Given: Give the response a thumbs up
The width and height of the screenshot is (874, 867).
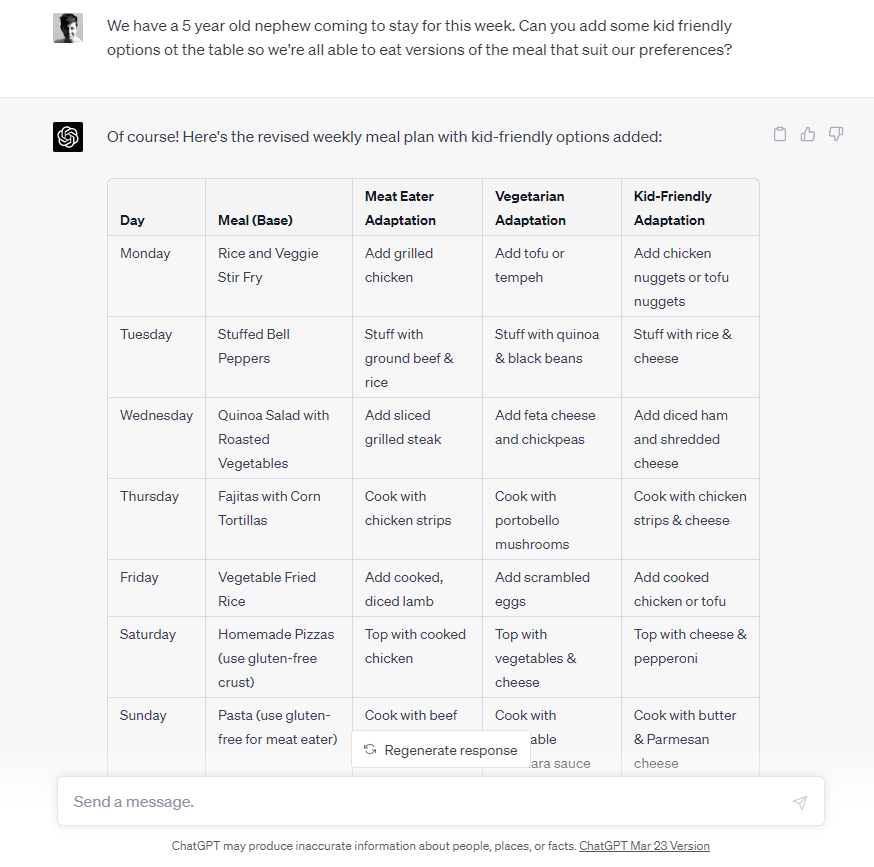Looking at the screenshot, I should click(x=808, y=134).
